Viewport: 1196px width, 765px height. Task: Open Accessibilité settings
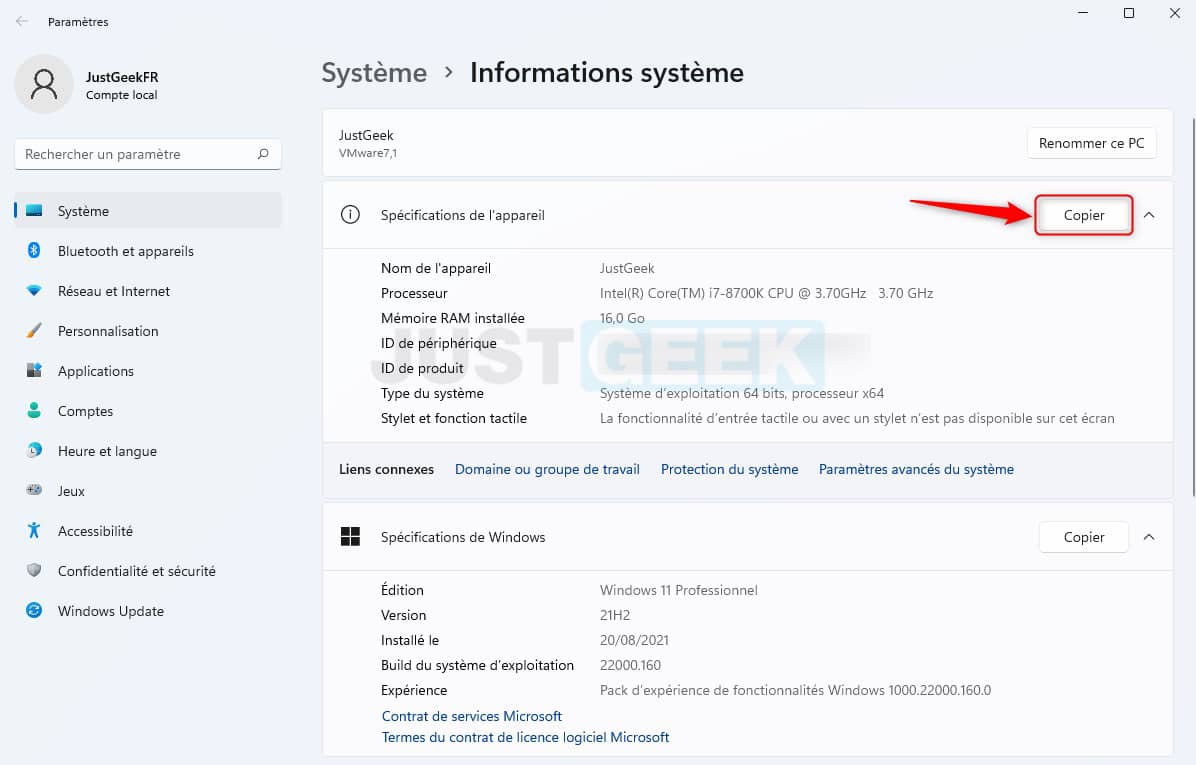coord(148,531)
